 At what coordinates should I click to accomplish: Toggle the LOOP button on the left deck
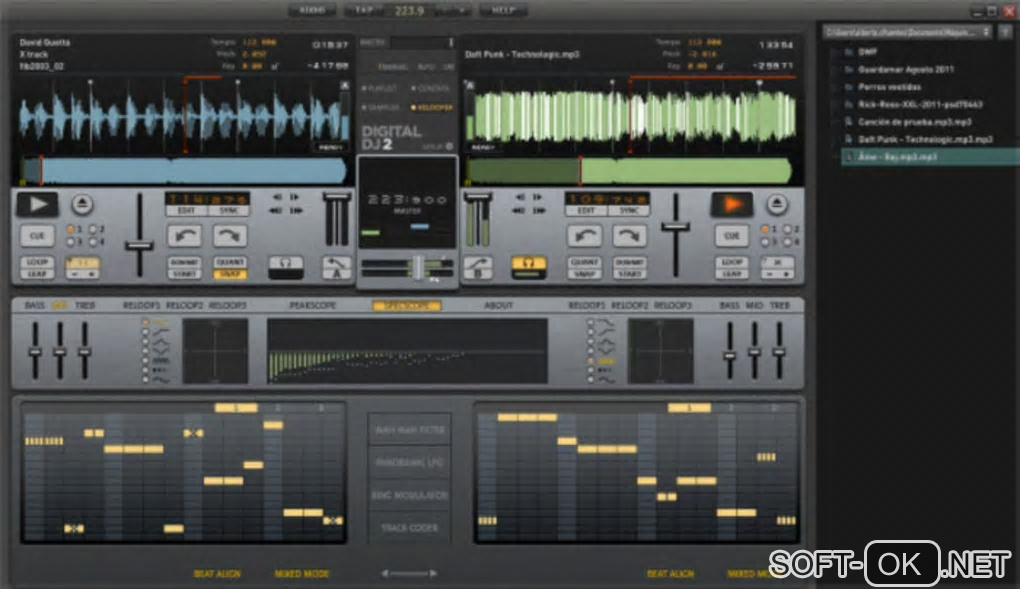click(x=37, y=262)
